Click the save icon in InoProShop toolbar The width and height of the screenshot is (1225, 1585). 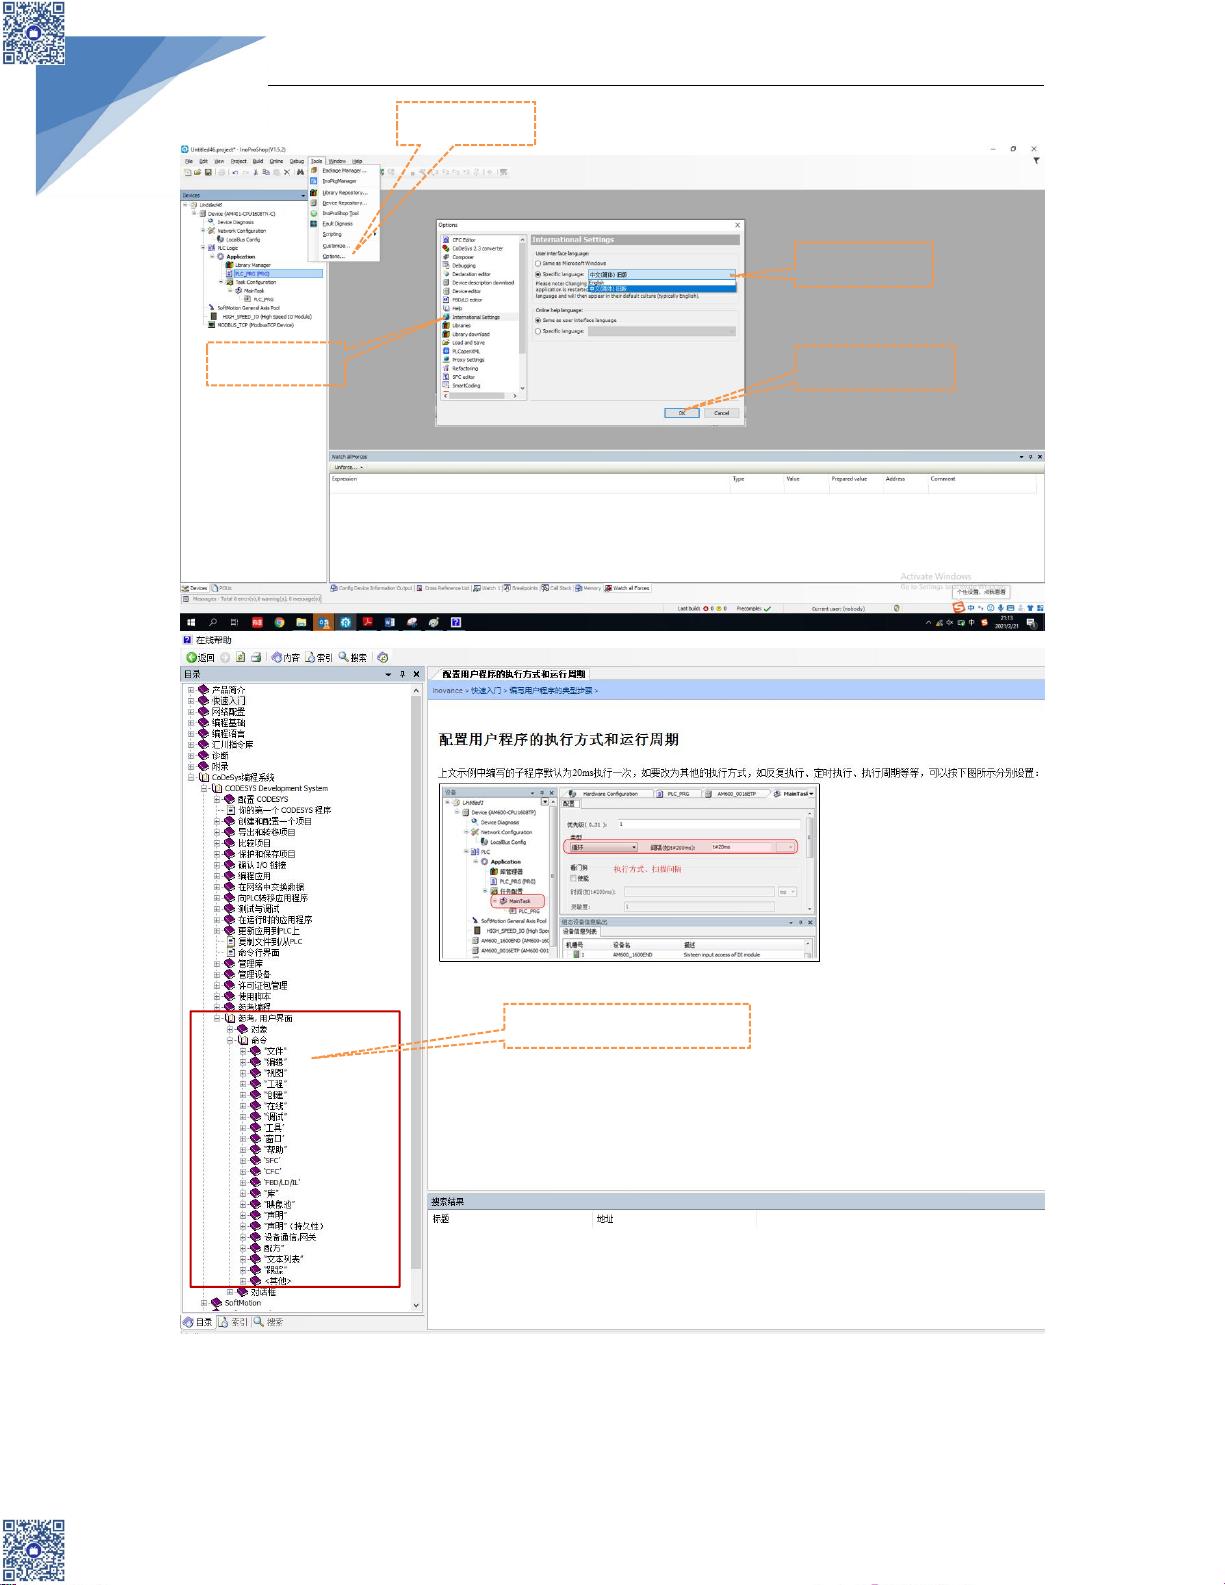(210, 172)
